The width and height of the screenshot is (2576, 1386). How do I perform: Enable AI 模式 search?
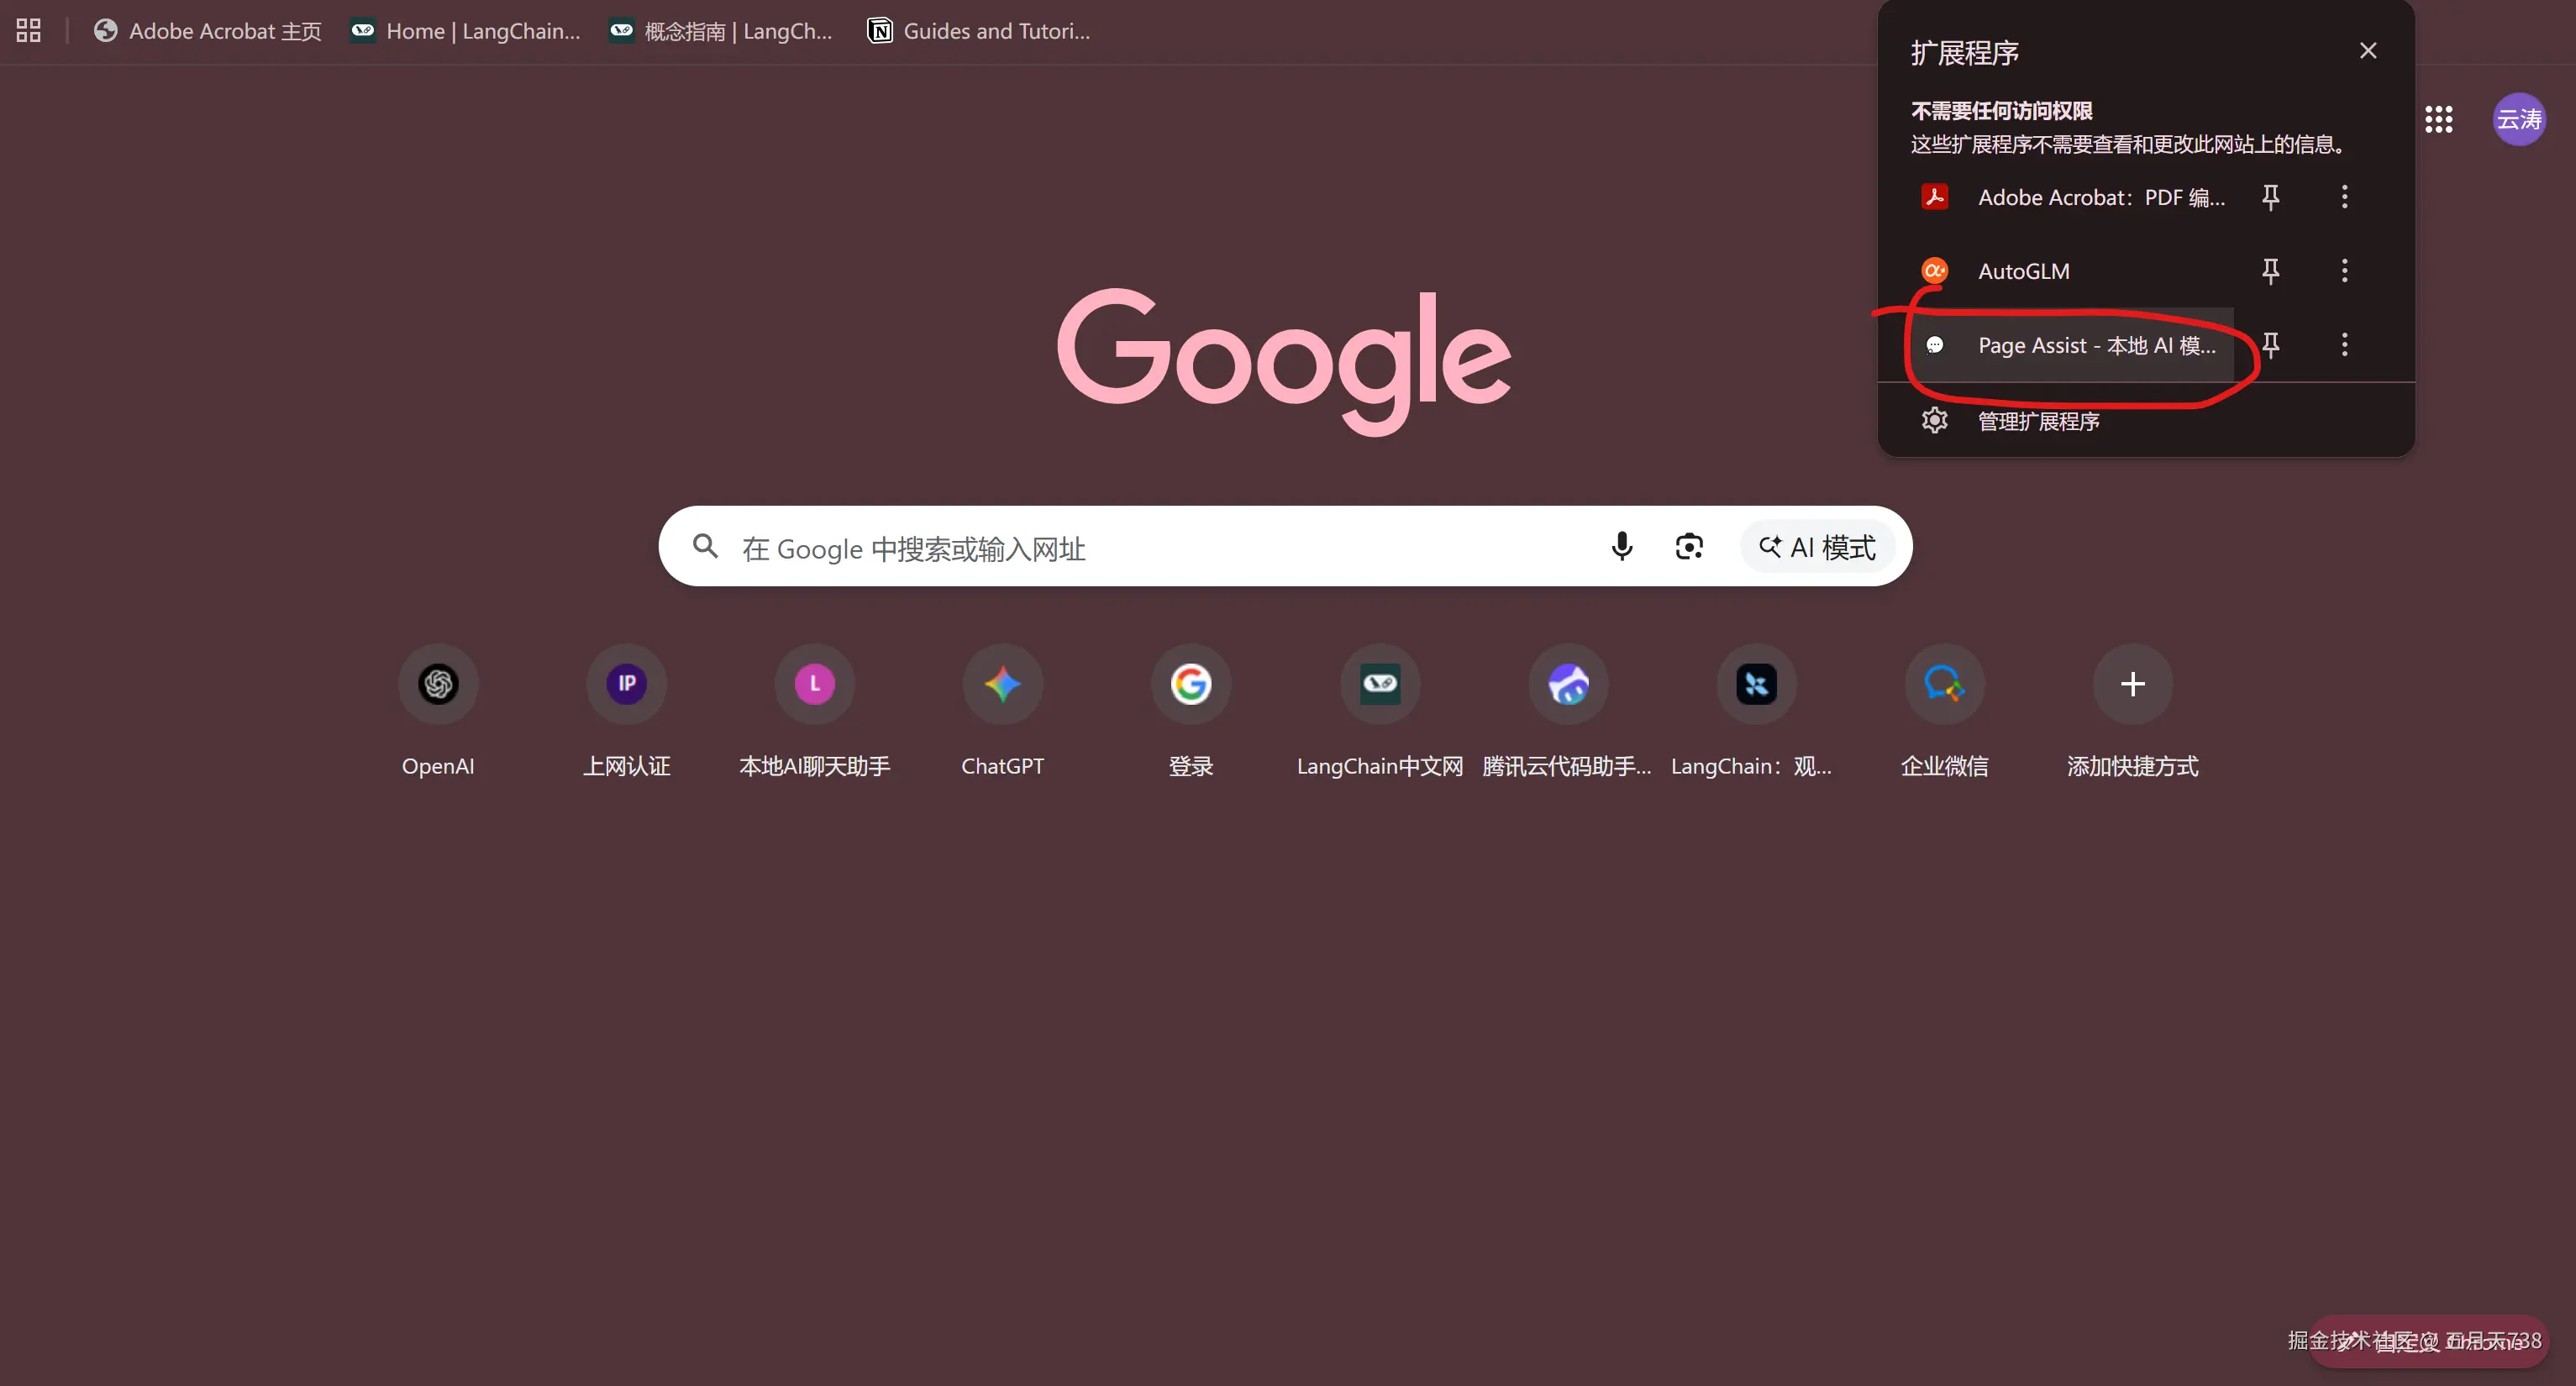(1817, 546)
